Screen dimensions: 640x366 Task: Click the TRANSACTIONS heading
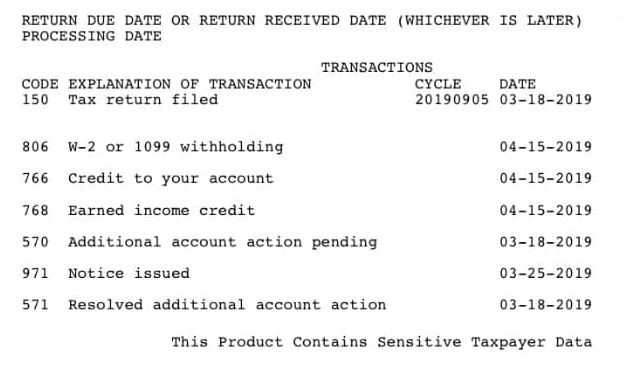pos(376,67)
